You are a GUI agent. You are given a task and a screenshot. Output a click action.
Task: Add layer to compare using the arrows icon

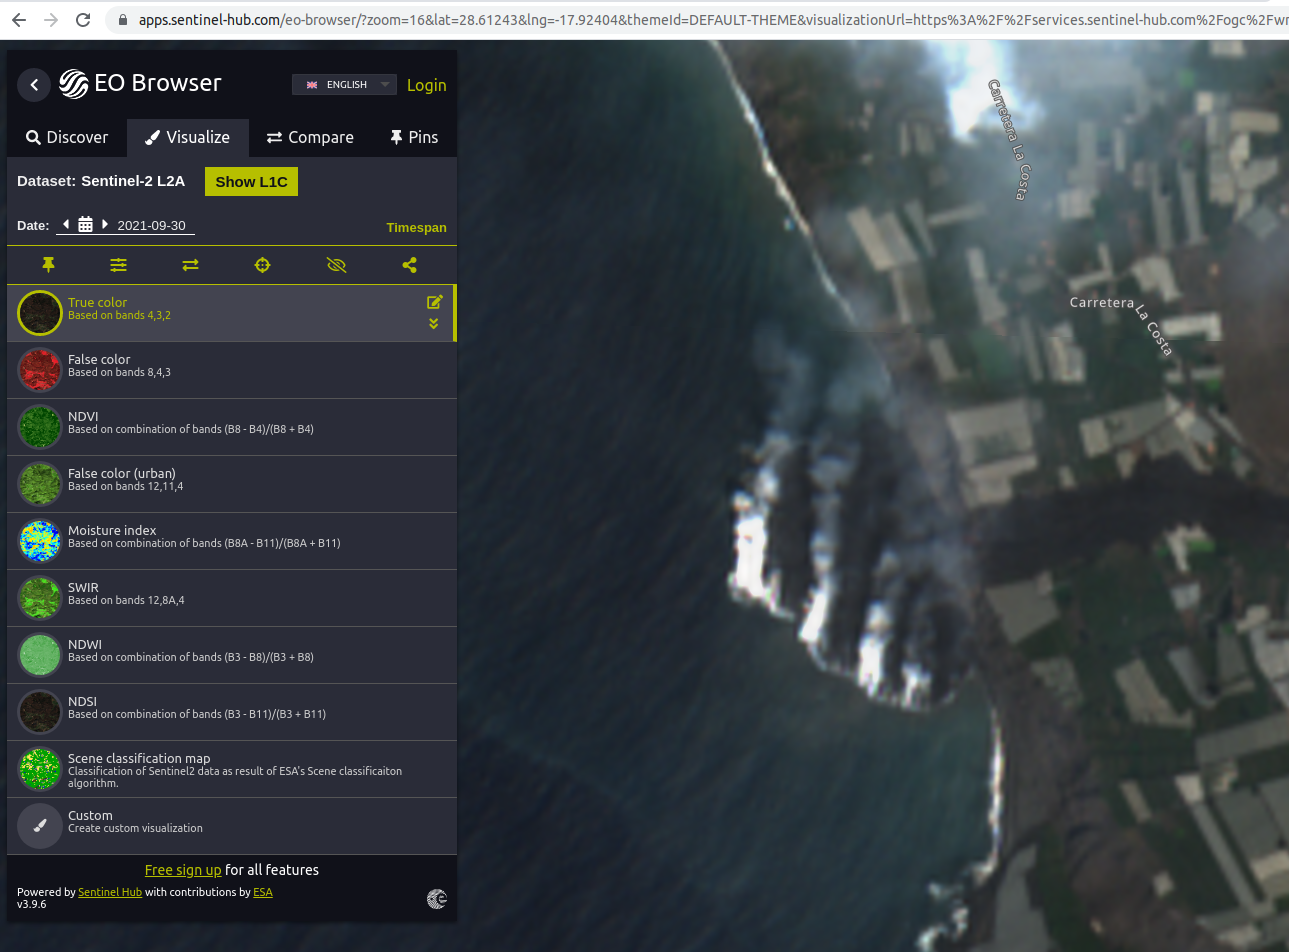click(x=190, y=265)
